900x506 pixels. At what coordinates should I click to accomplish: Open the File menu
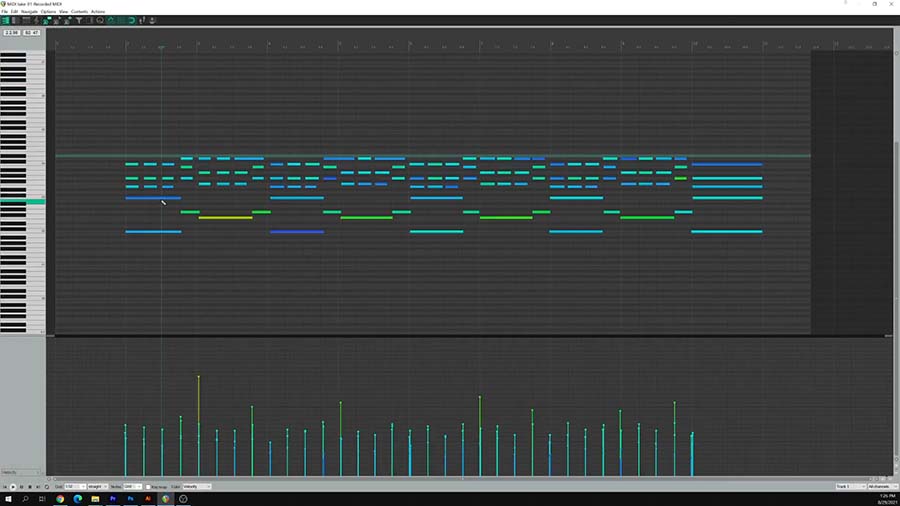coord(5,11)
